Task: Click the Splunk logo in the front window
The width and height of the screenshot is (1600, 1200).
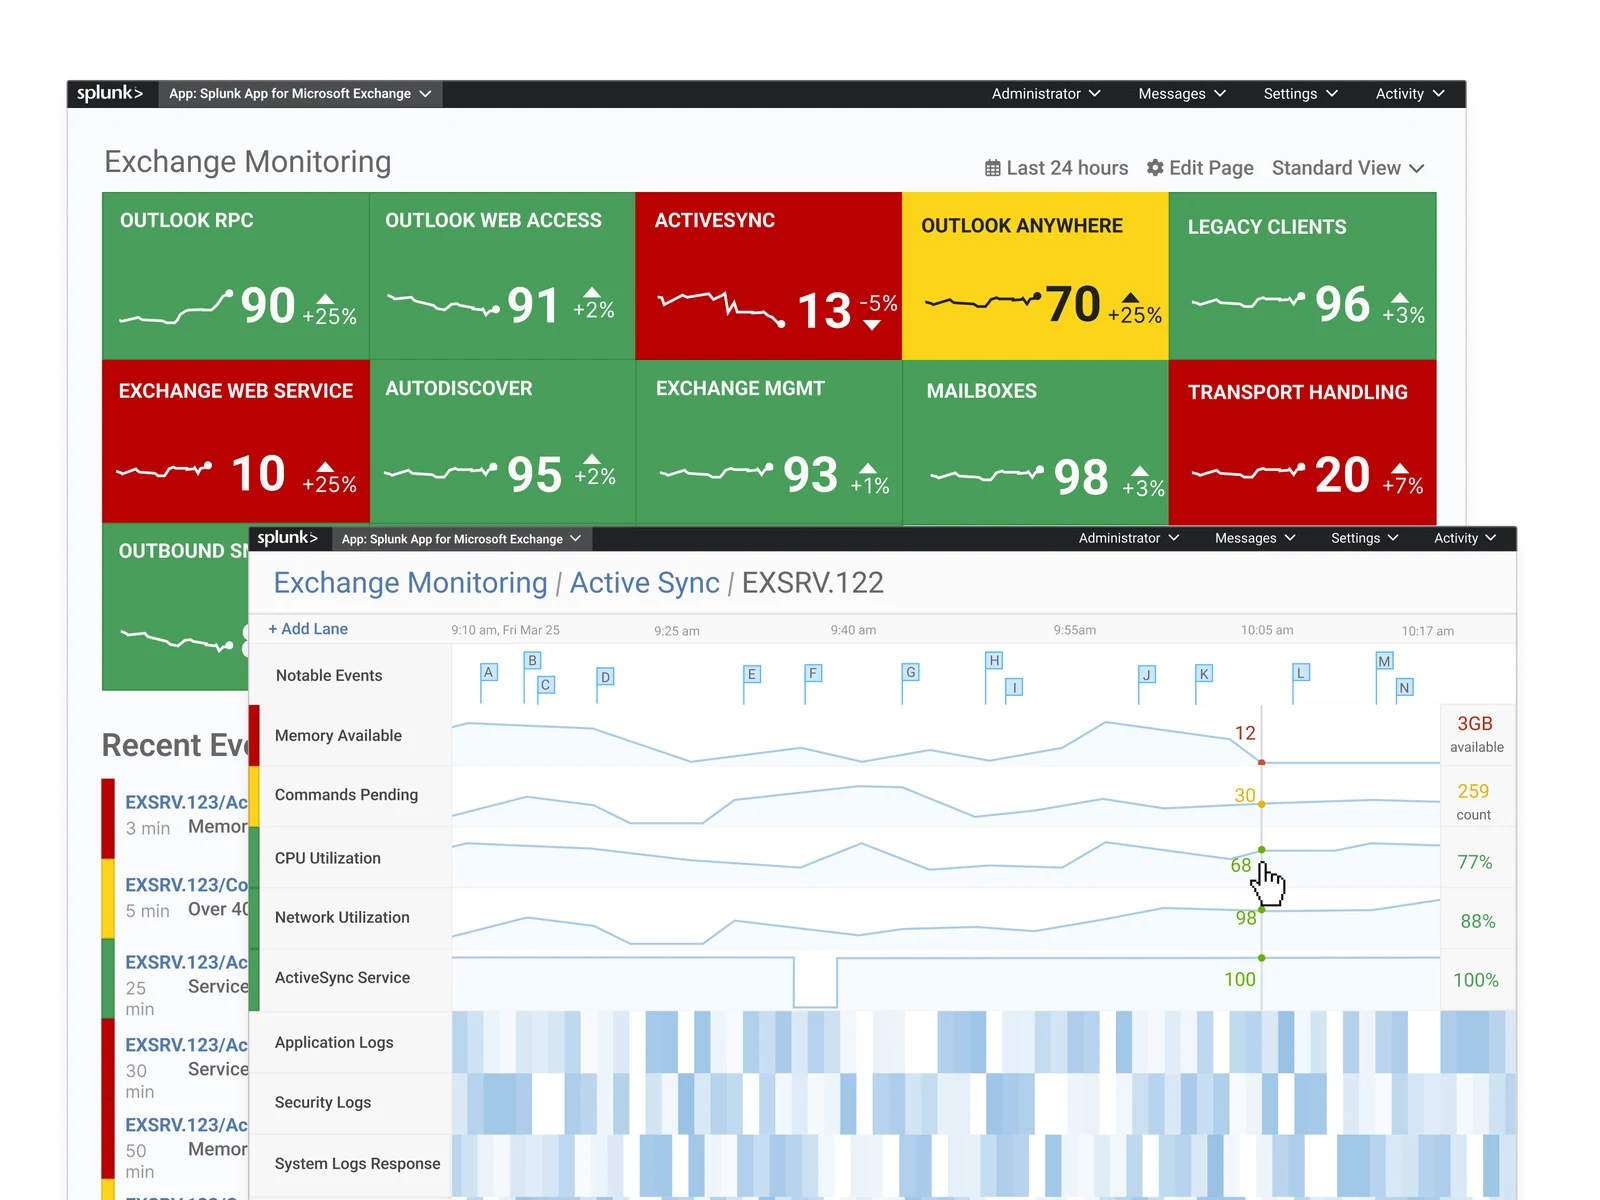Action: pyautogui.click(x=288, y=538)
